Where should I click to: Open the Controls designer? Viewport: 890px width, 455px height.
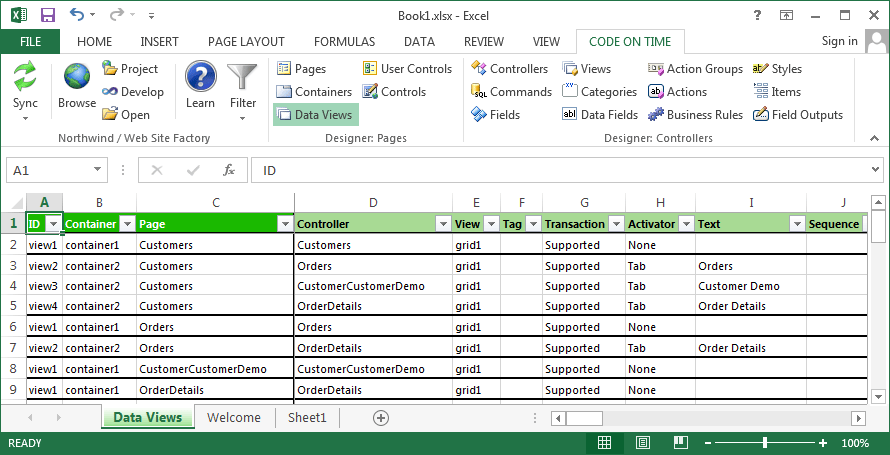[394, 92]
